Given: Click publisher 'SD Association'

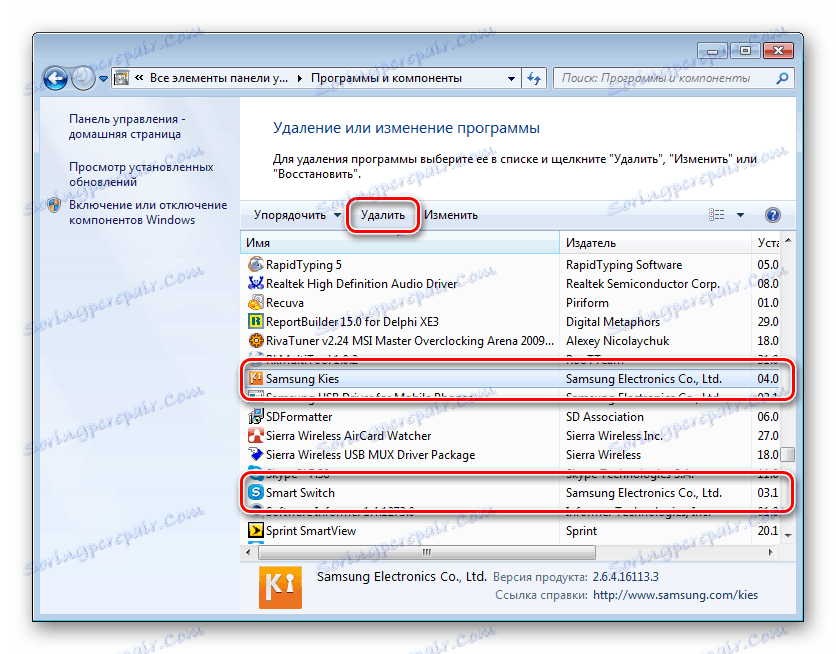Looking at the screenshot, I should pyautogui.click(x=605, y=417).
